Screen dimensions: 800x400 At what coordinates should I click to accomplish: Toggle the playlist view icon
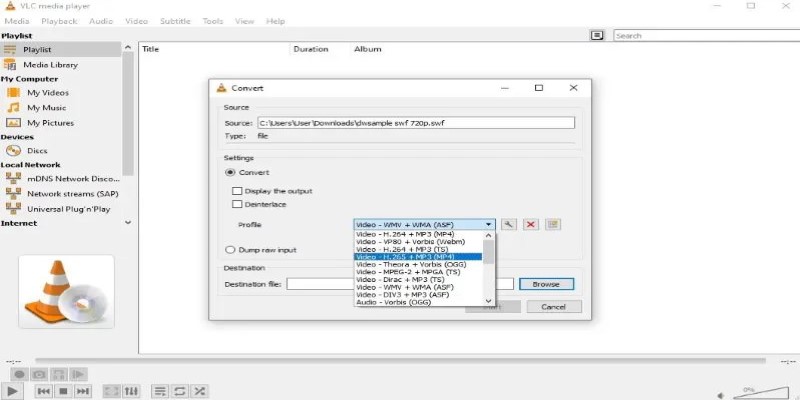point(160,391)
